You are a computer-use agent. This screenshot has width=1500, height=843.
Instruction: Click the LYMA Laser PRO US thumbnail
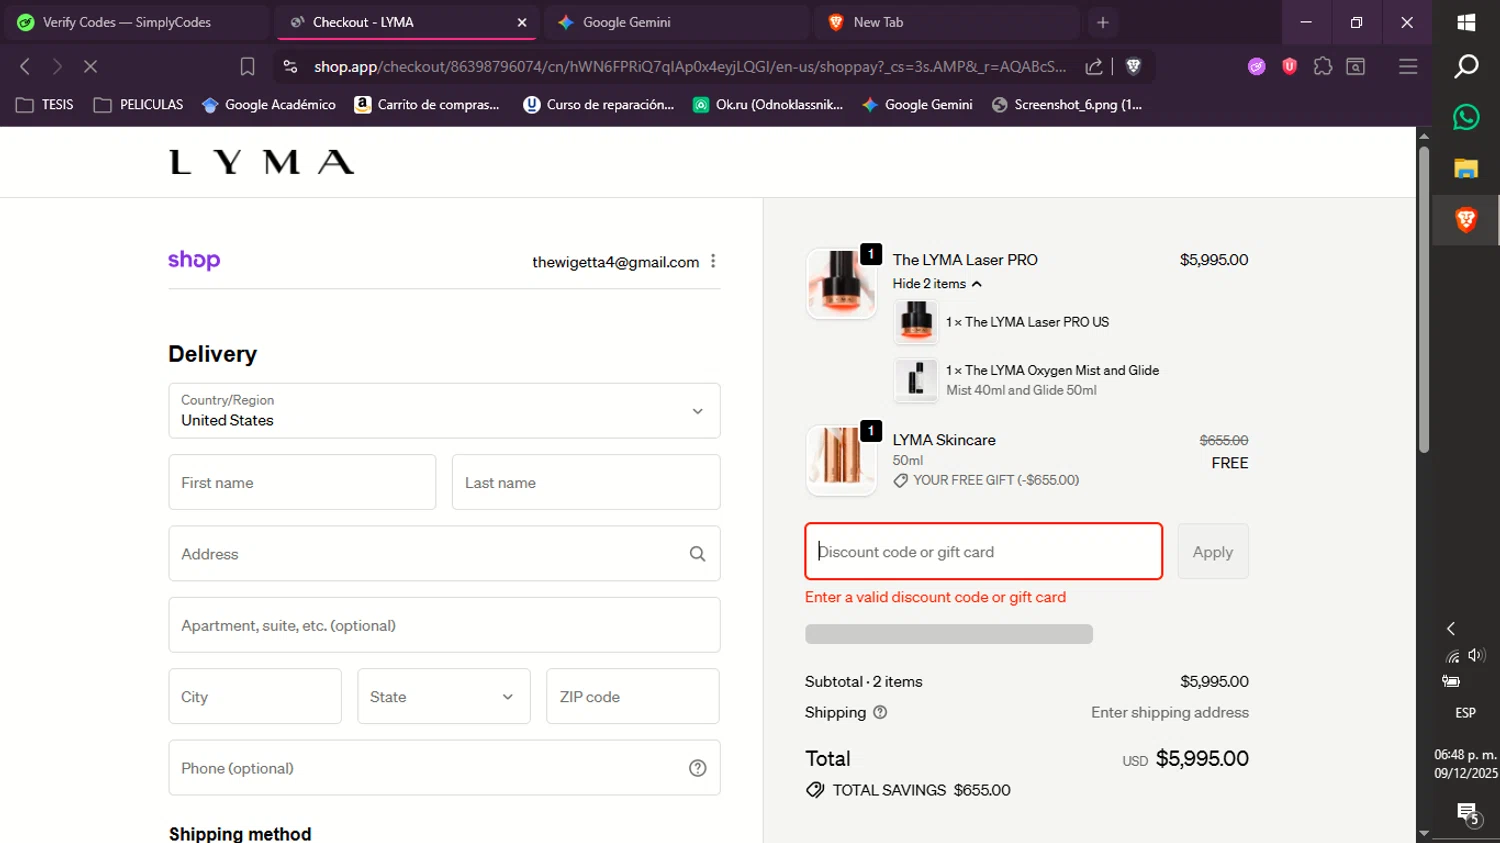point(916,322)
